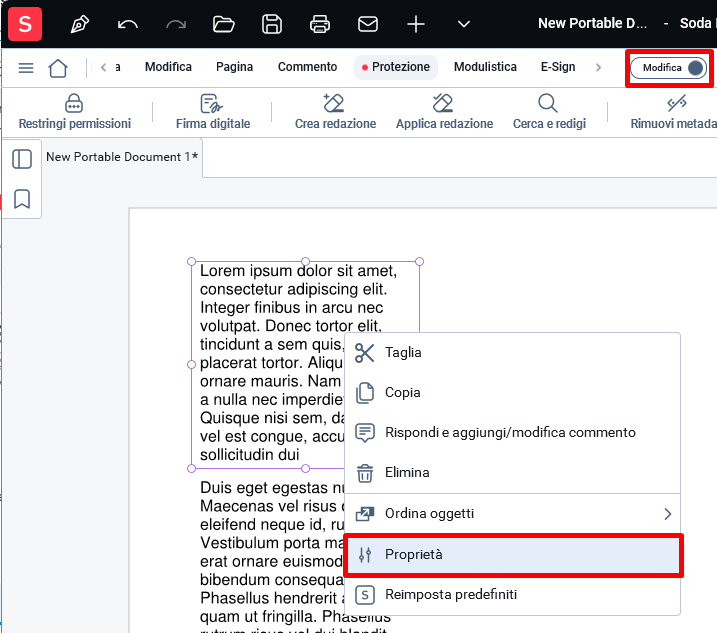Image resolution: width=717 pixels, height=633 pixels.
Task: Click the title 'New Portable D...' text
Action: pos(592,23)
